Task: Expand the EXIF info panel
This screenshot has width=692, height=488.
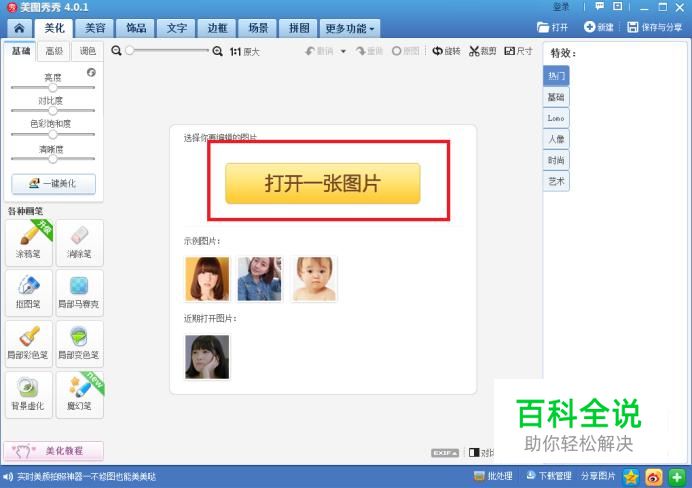Action: point(445,453)
